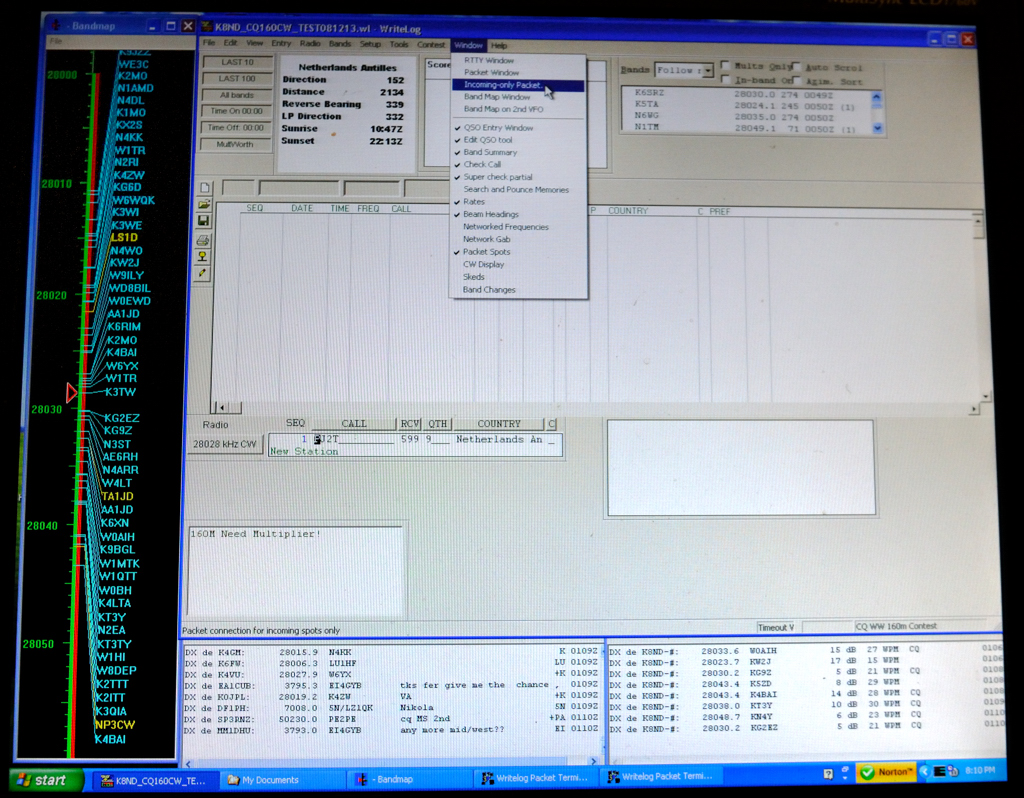Screen dimensions: 1024x798
Task: Click the LAST 10 button
Action: pos(237,63)
